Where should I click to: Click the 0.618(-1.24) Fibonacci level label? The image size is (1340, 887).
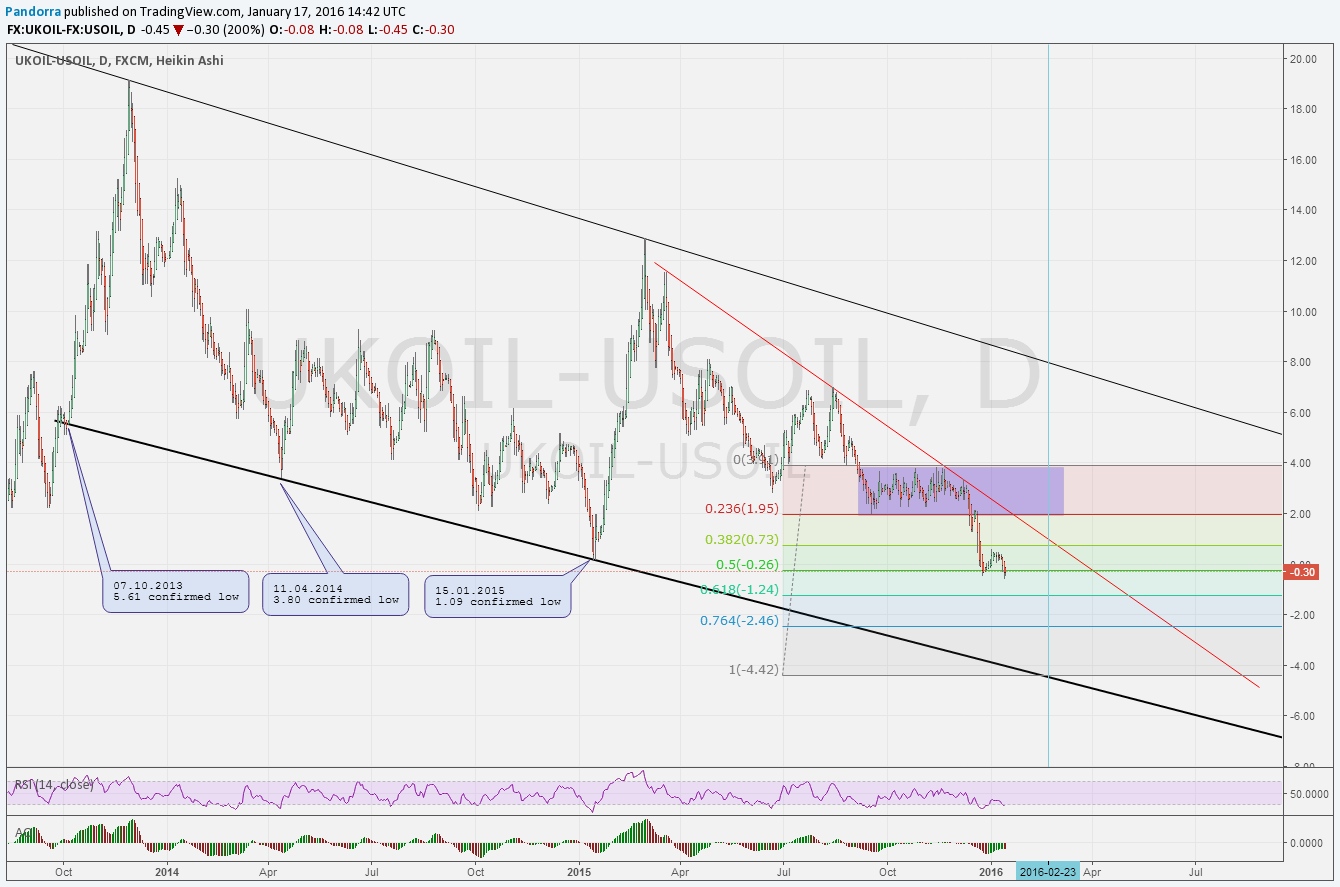(x=739, y=589)
